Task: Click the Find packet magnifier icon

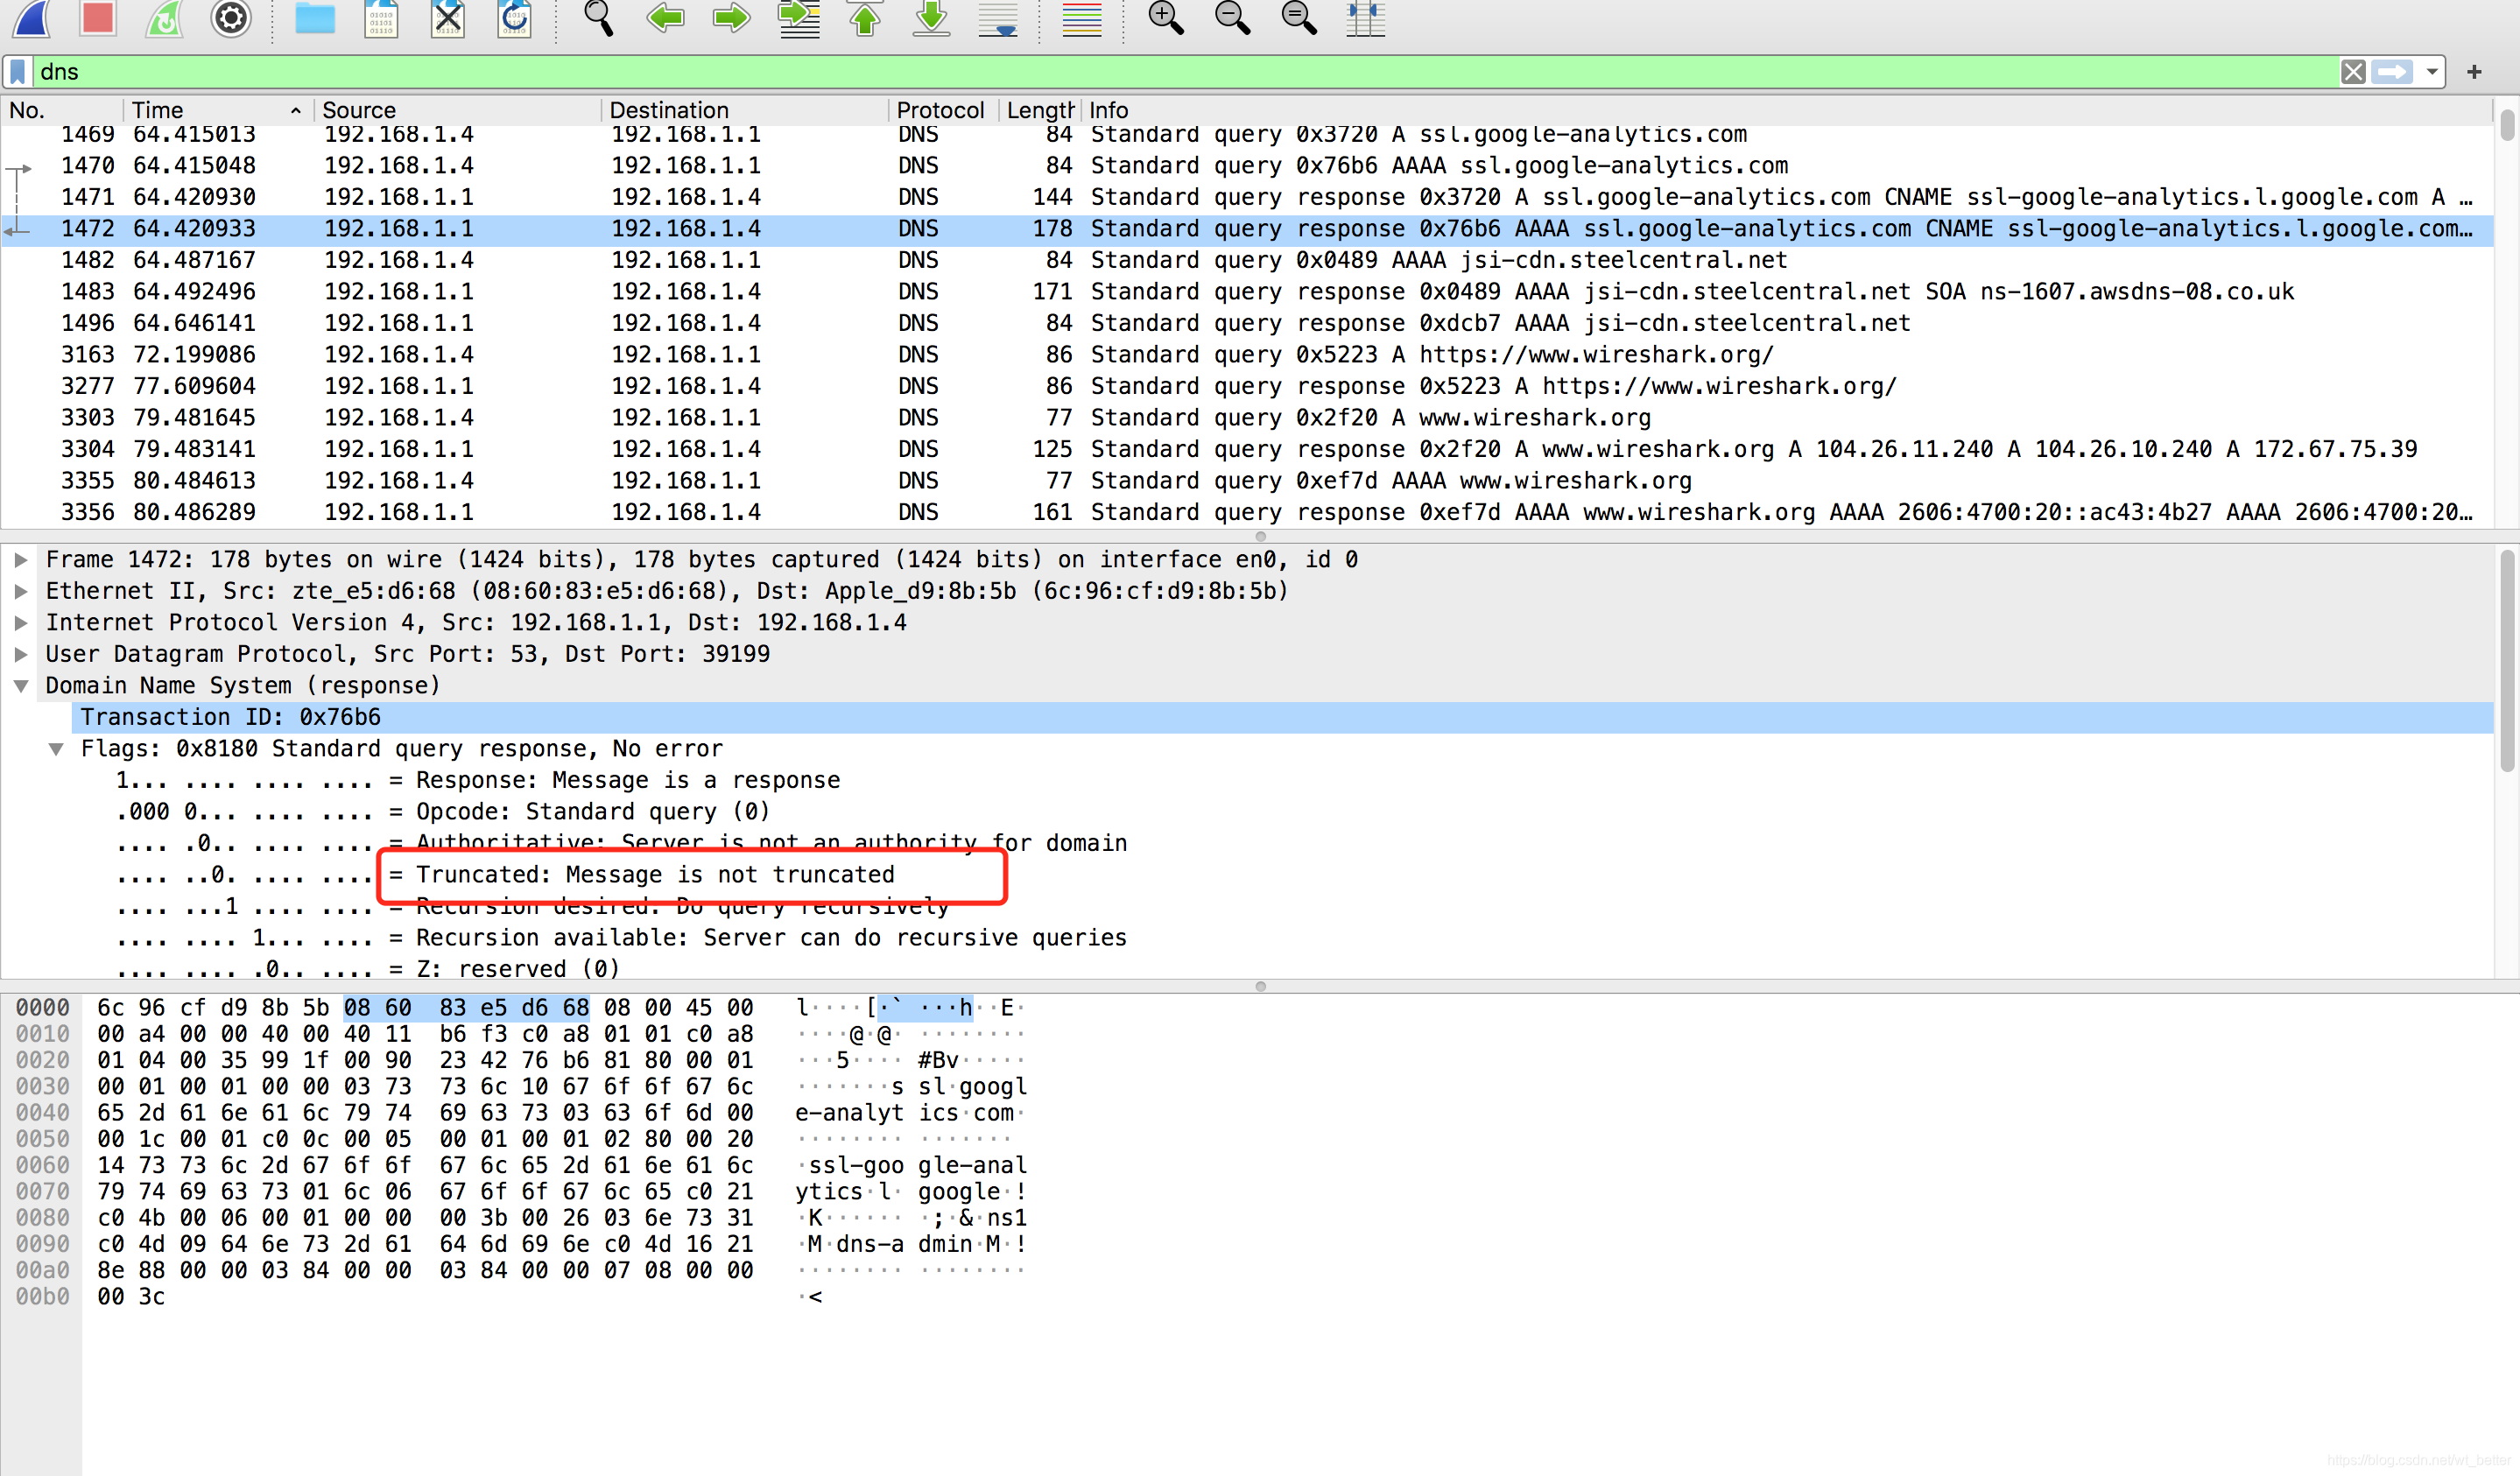Action: 598,17
